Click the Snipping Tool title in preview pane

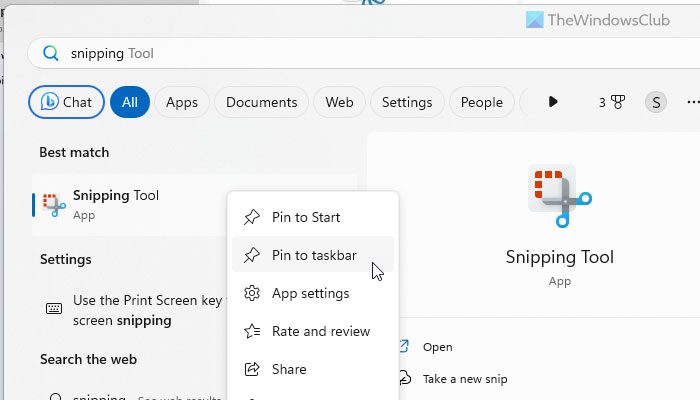pos(560,257)
